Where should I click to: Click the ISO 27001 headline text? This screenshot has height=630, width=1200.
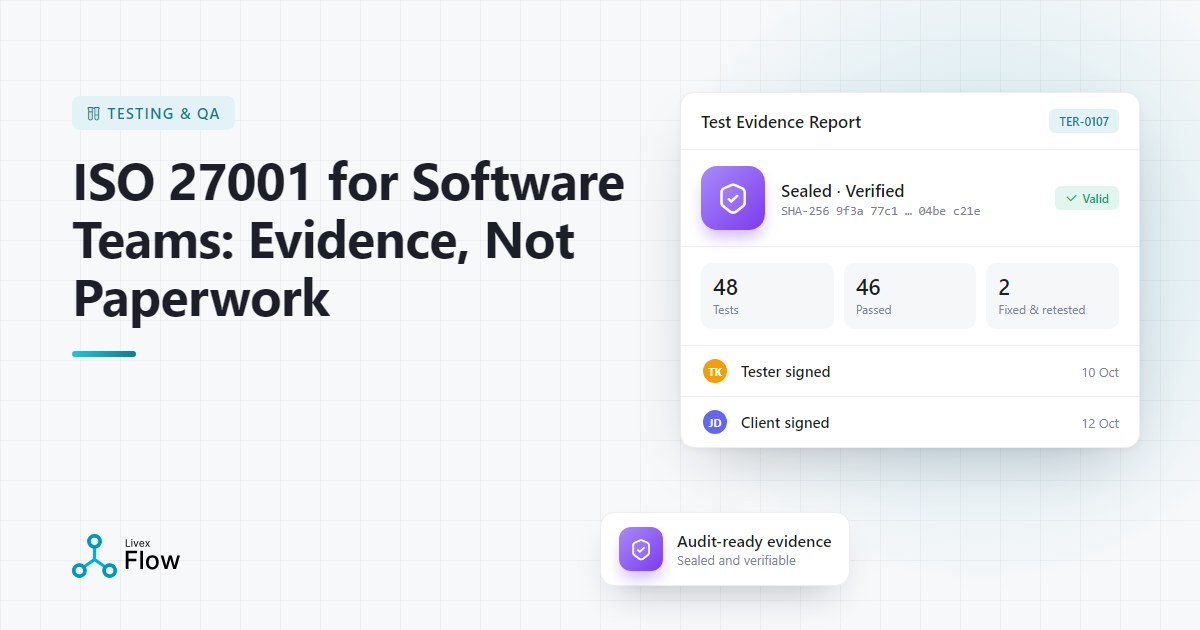coord(349,240)
